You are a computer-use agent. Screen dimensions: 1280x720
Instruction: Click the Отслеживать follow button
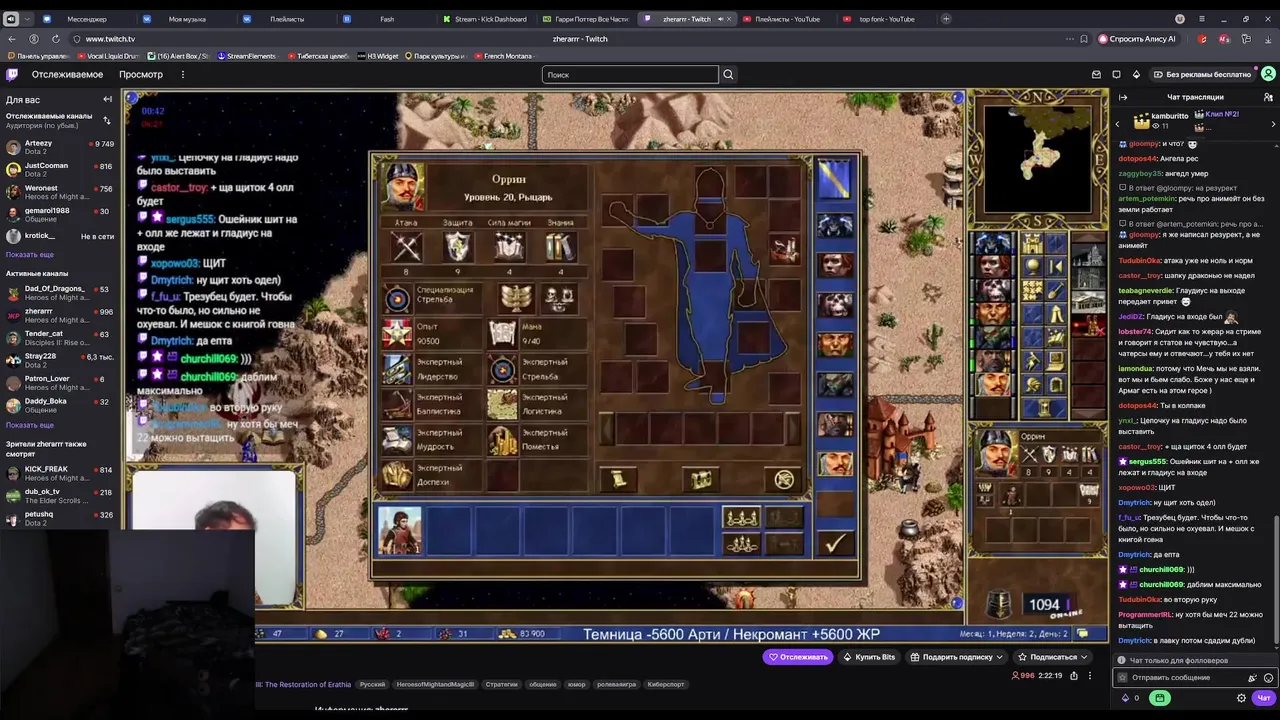coord(798,657)
